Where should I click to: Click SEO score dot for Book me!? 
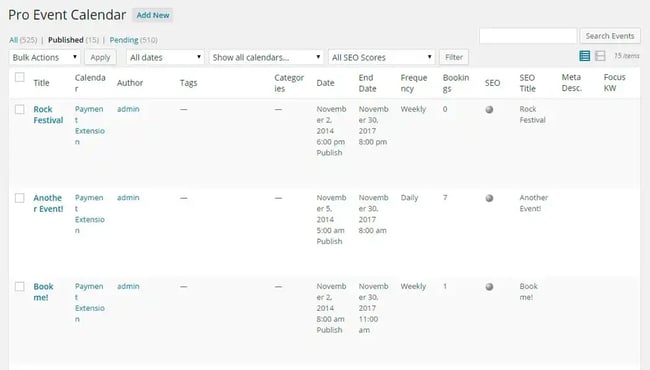coord(489,287)
